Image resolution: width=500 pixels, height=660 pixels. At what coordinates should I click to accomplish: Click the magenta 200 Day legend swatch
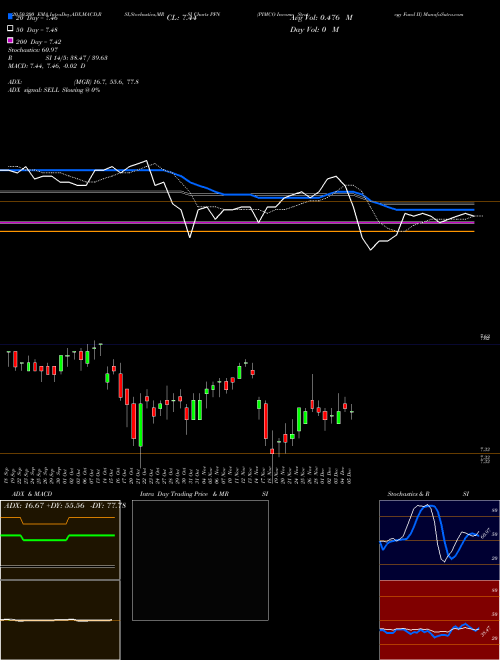(x=10, y=40)
